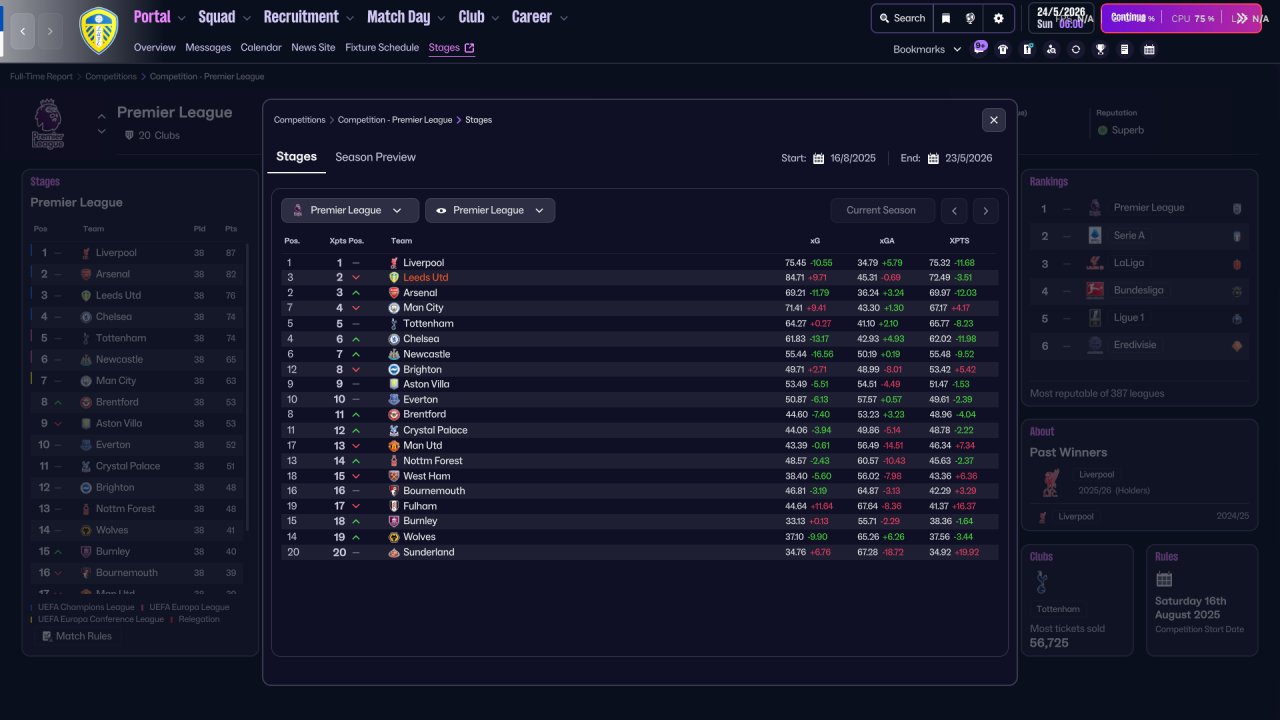Click the calendar shortcut icon beside the document icon

coord(1149,49)
